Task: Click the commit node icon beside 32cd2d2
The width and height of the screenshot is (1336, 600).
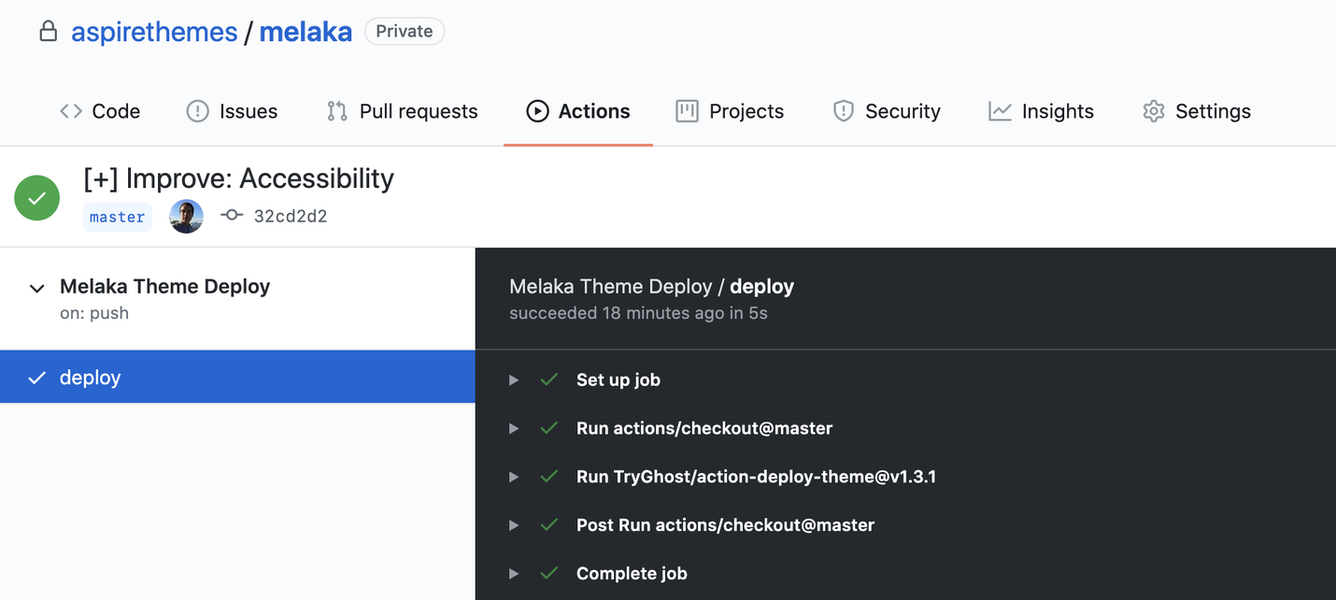Action: coord(232,215)
